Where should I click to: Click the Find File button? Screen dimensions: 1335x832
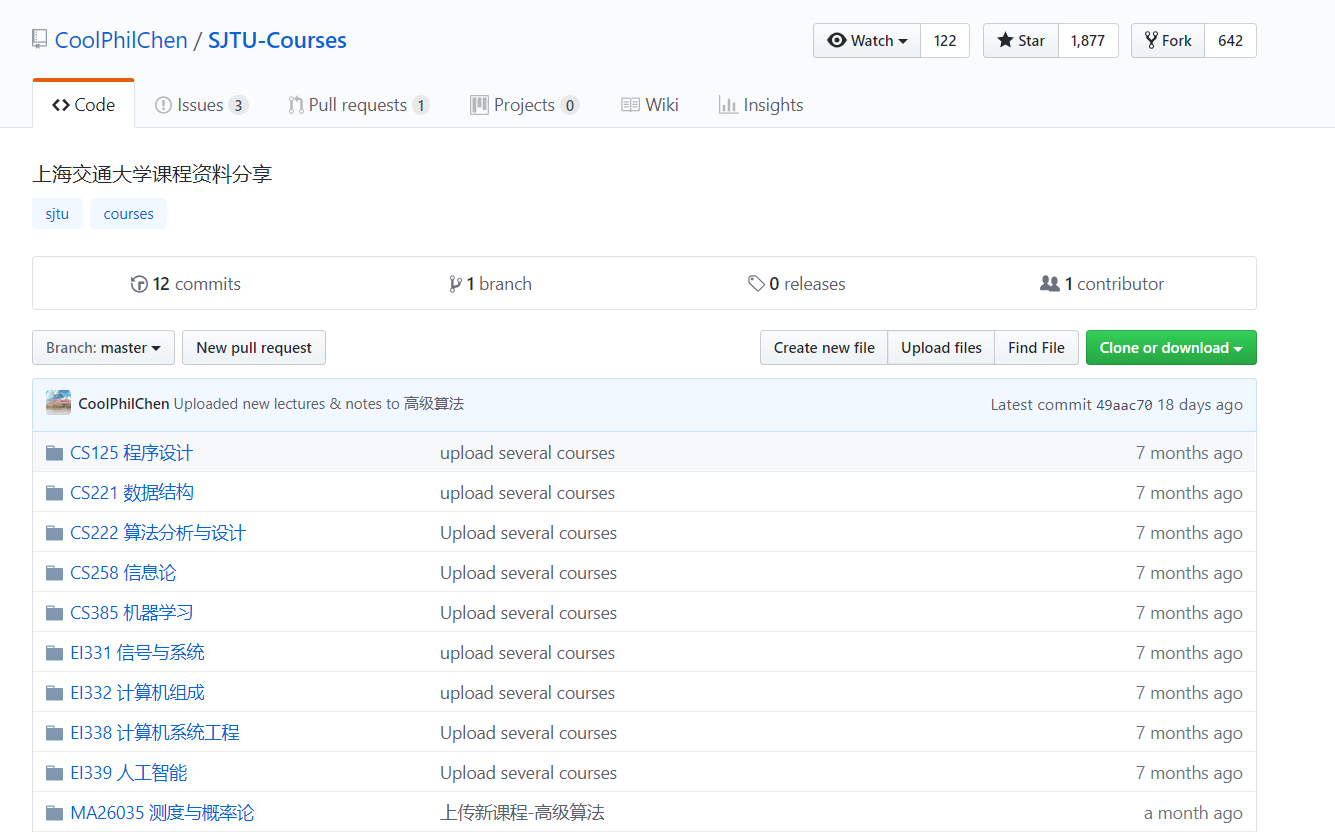pos(1036,348)
